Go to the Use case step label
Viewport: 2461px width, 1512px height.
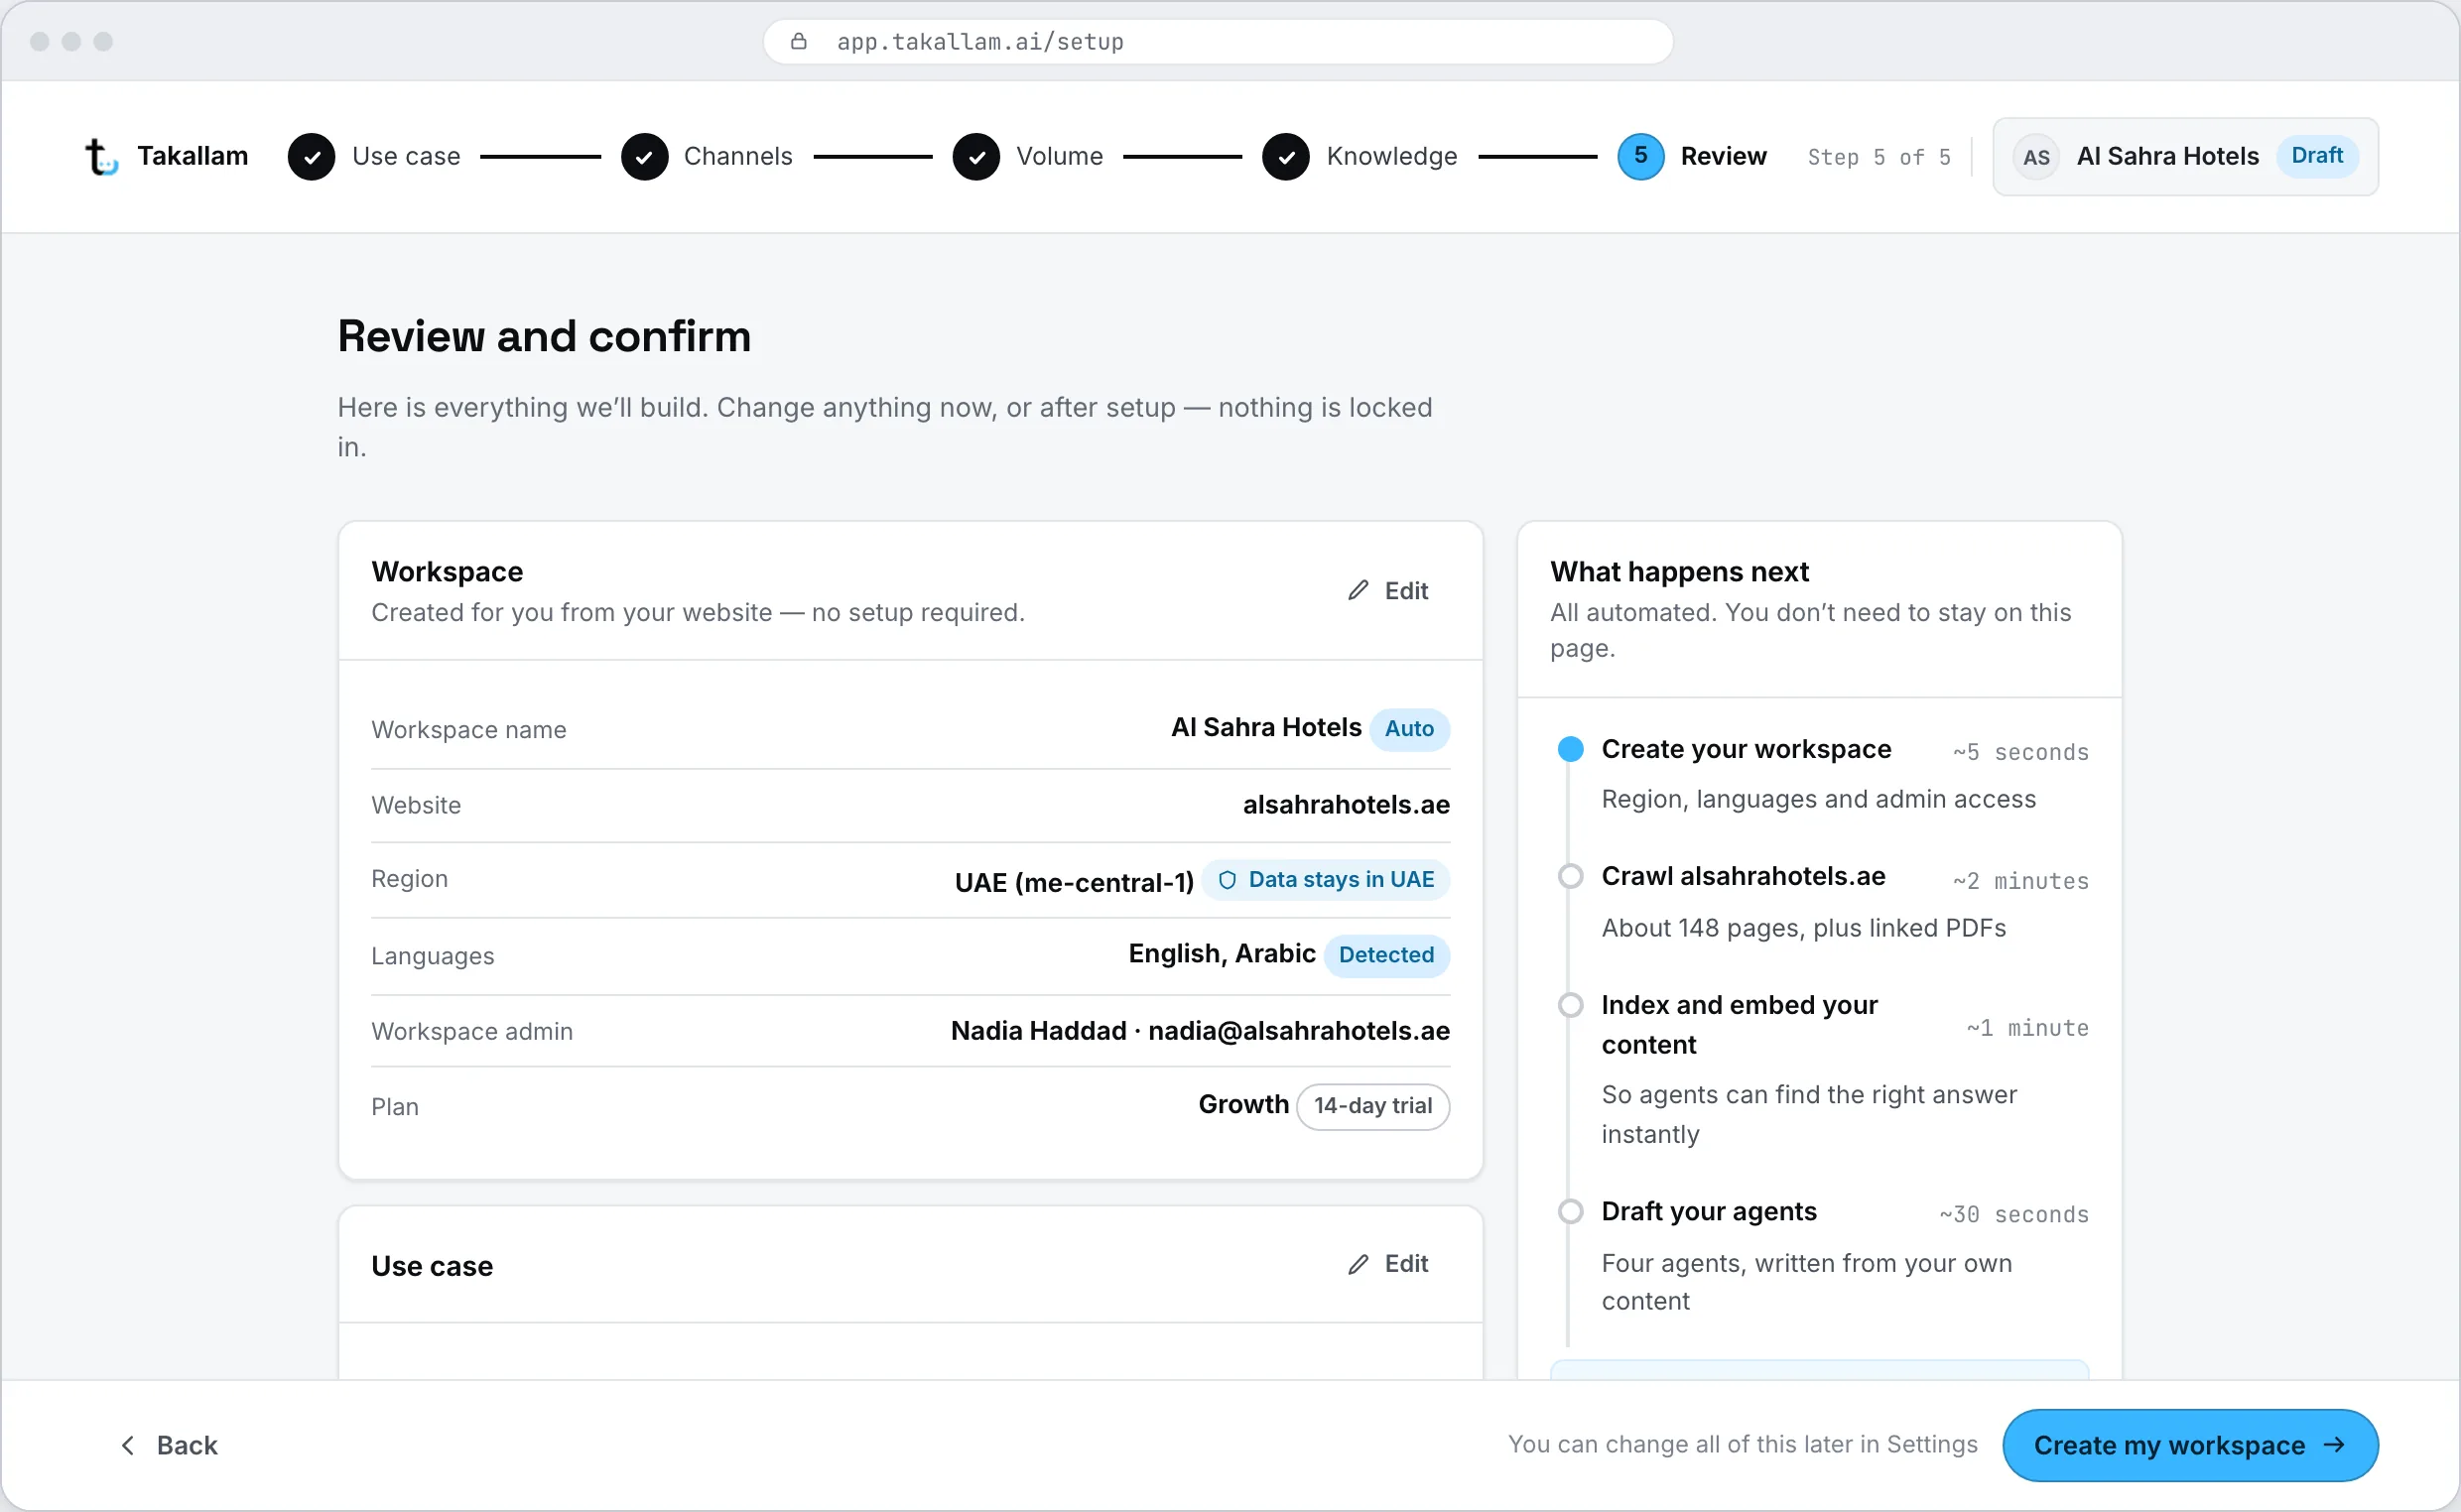coord(406,157)
